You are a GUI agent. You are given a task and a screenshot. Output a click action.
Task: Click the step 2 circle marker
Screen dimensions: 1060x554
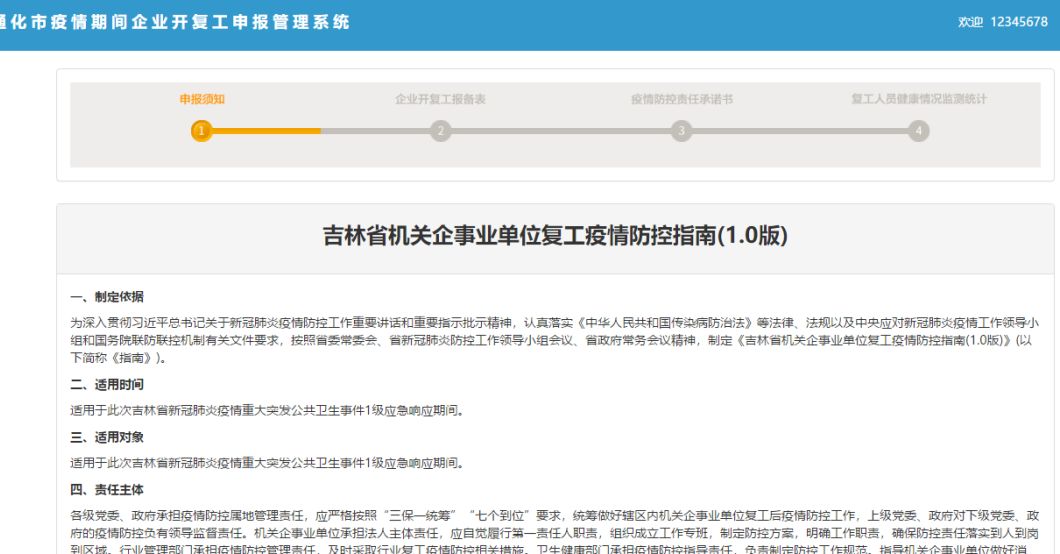[x=441, y=130]
